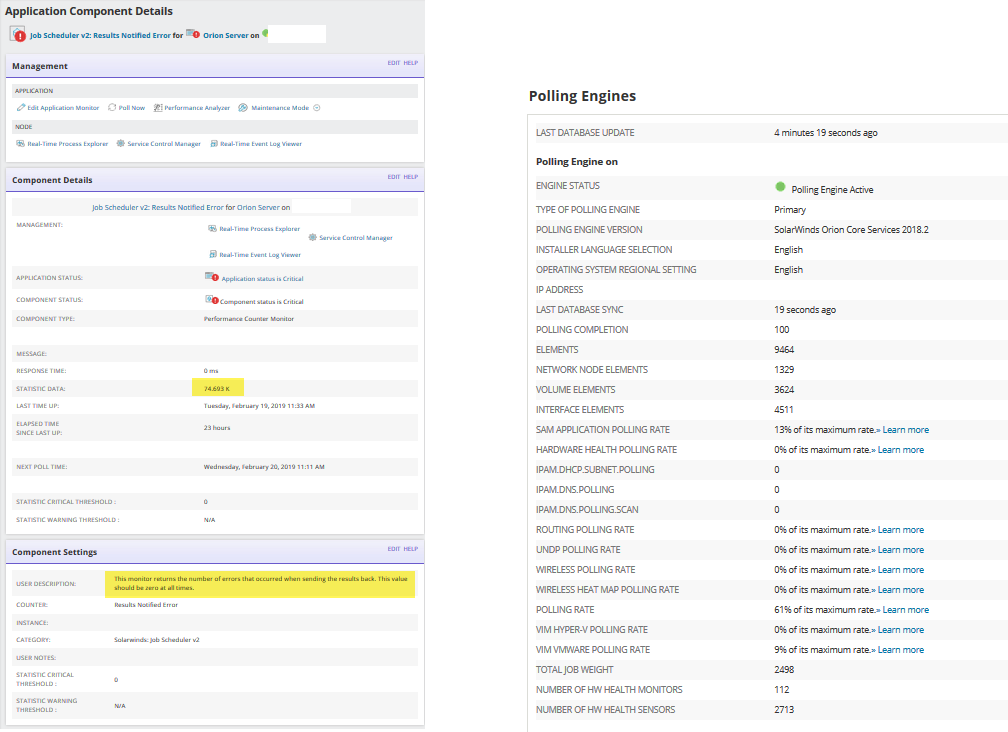Click last database update 4 minutes 19 seconds ago
The image size is (1008, 732).
point(825,132)
